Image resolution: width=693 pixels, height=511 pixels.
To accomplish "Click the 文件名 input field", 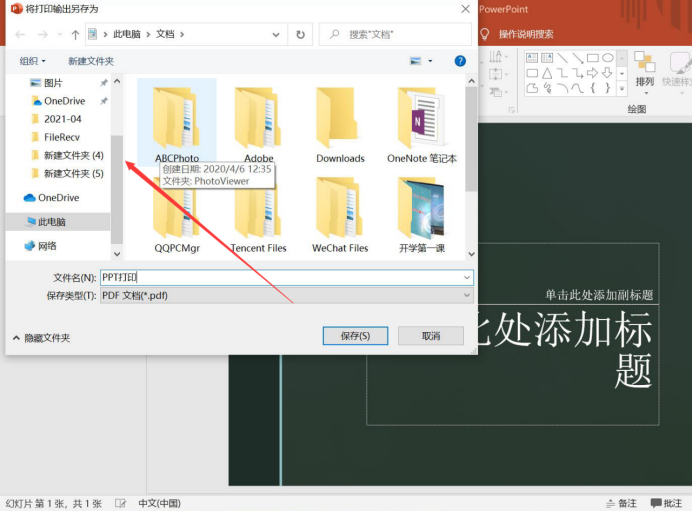I will click(287, 278).
